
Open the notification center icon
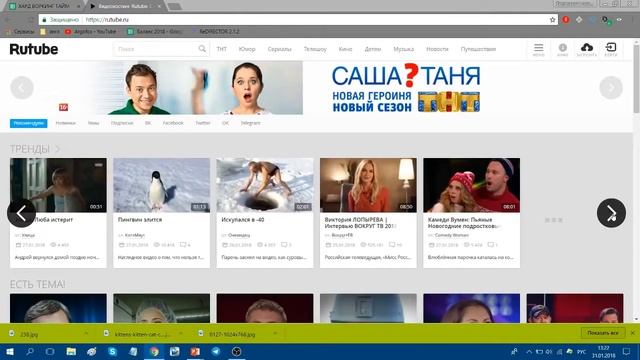click(627, 352)
